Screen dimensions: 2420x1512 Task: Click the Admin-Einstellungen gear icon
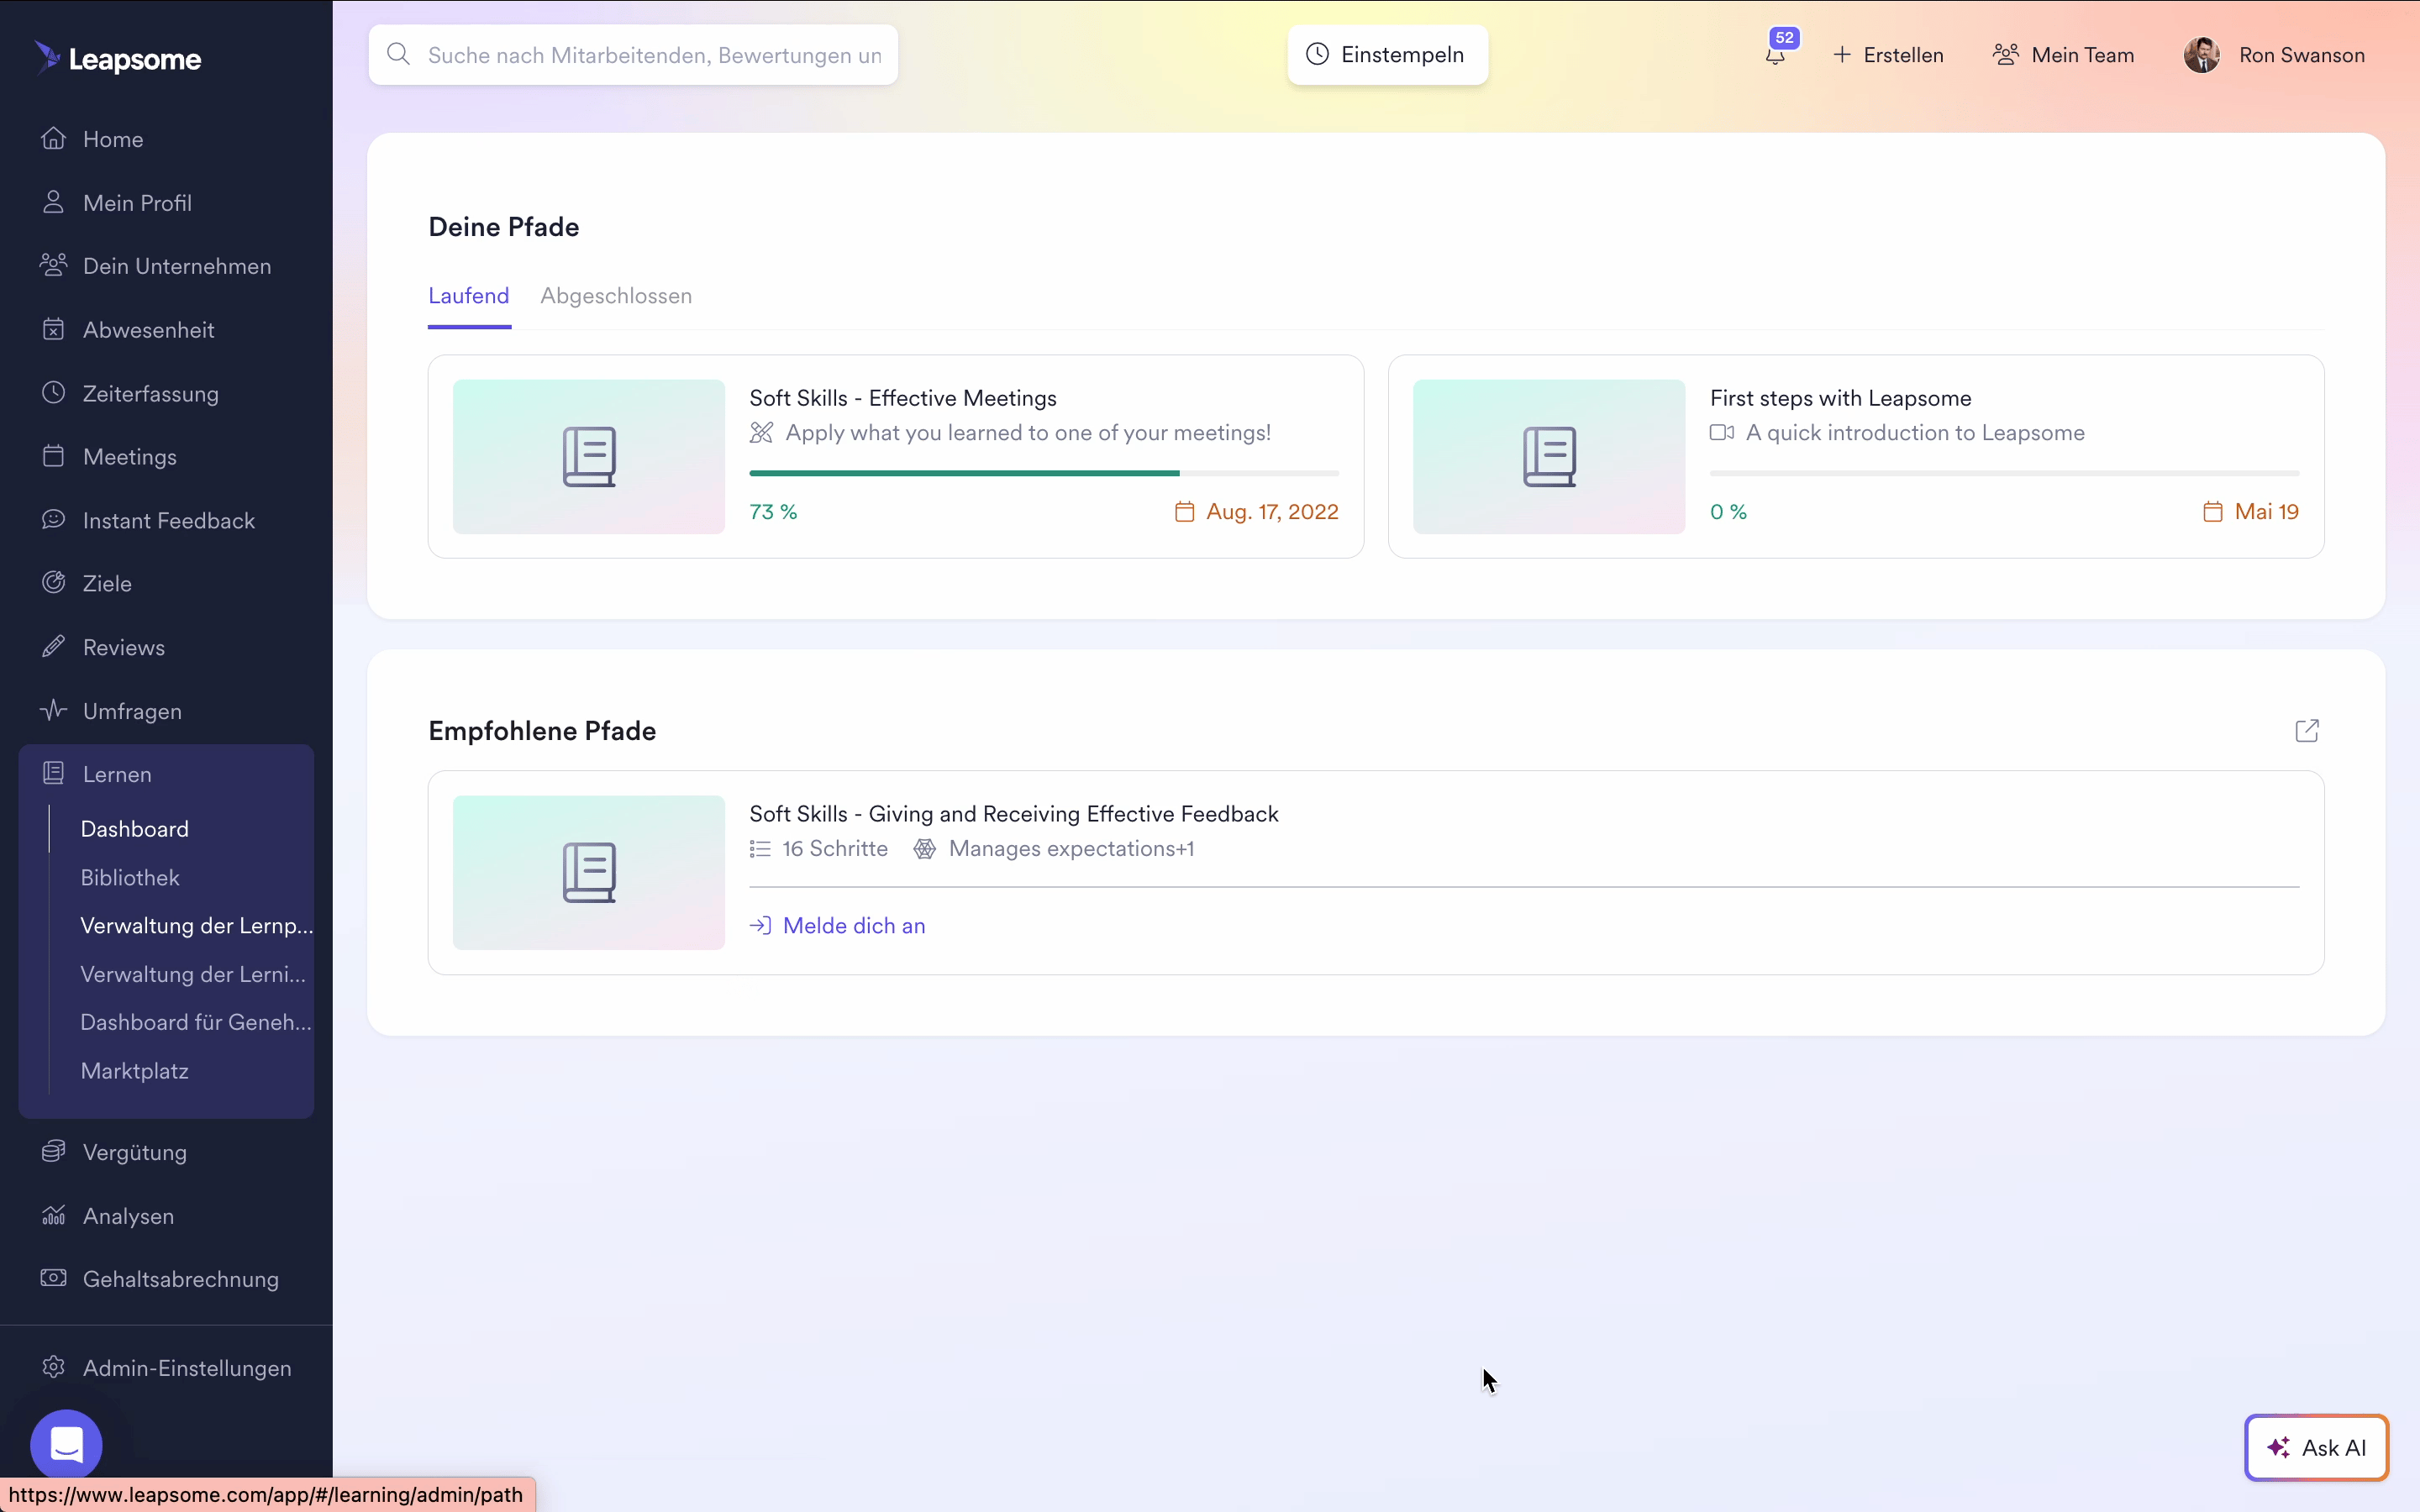click(x=53, y=1367)
